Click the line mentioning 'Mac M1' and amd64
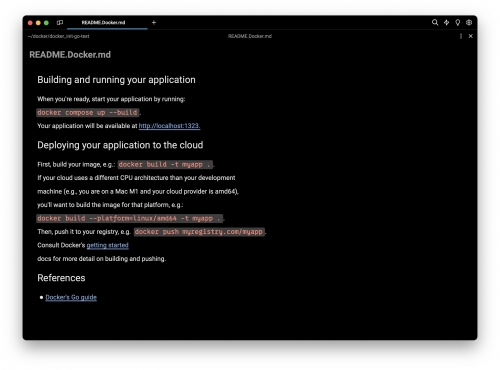The height and width of the screenshot is (370, 500). tap(138, 191)
